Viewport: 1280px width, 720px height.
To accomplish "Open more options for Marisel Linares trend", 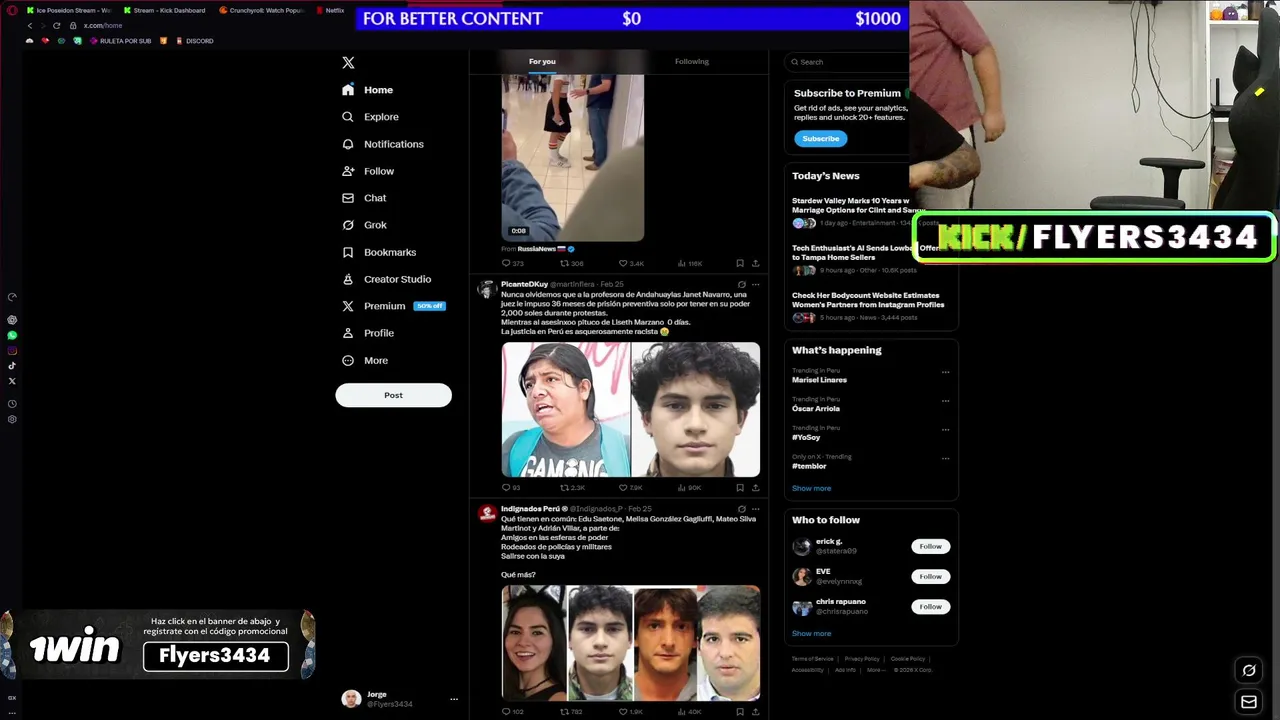I will pos(945,373).
